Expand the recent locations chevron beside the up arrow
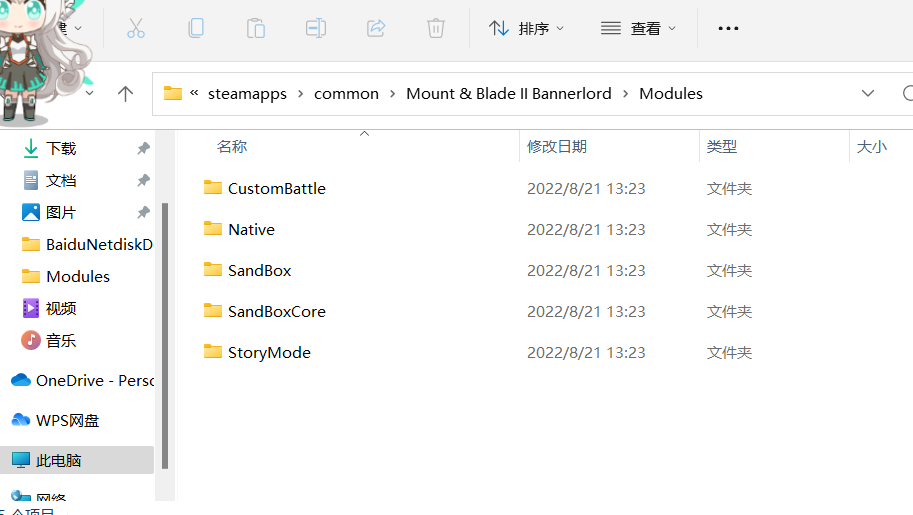Viewport: 913px width, 515px height. [90, 93]
